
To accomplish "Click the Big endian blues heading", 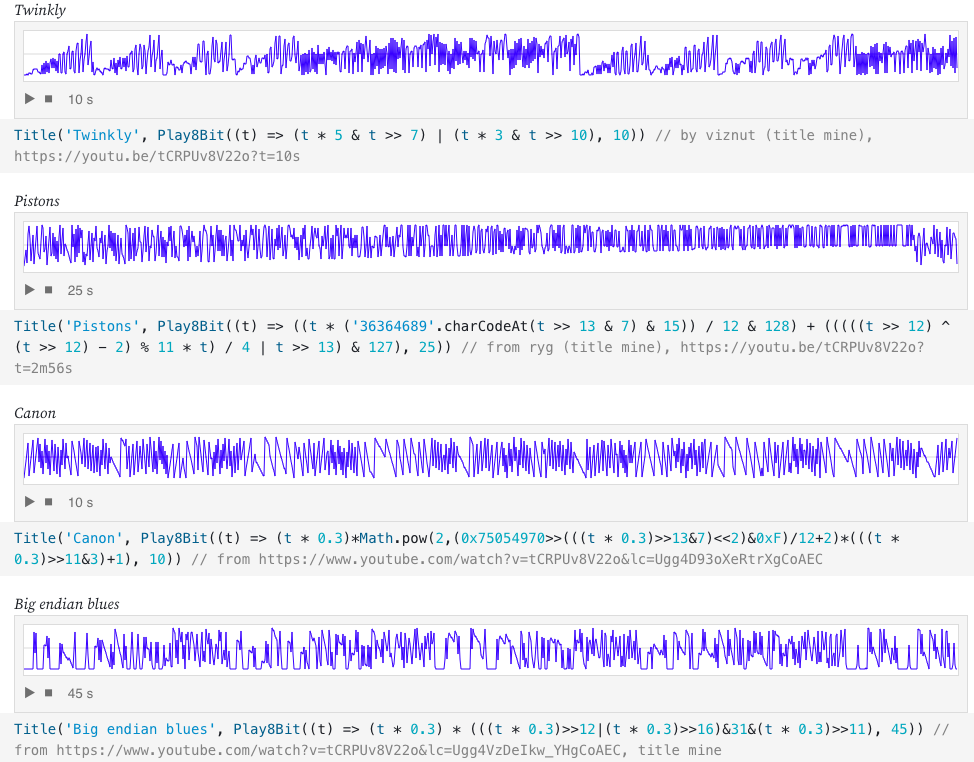I will (66, 604).
